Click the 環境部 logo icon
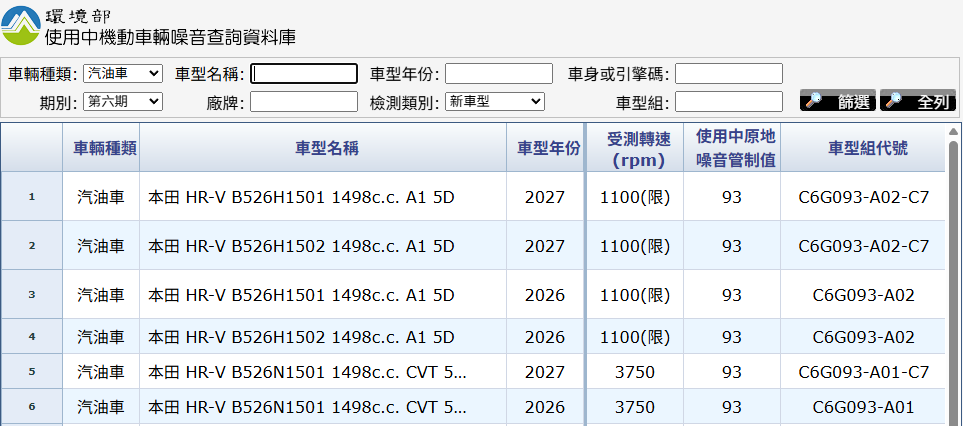Viewport: 963px width, 426px height. [21, 25]
